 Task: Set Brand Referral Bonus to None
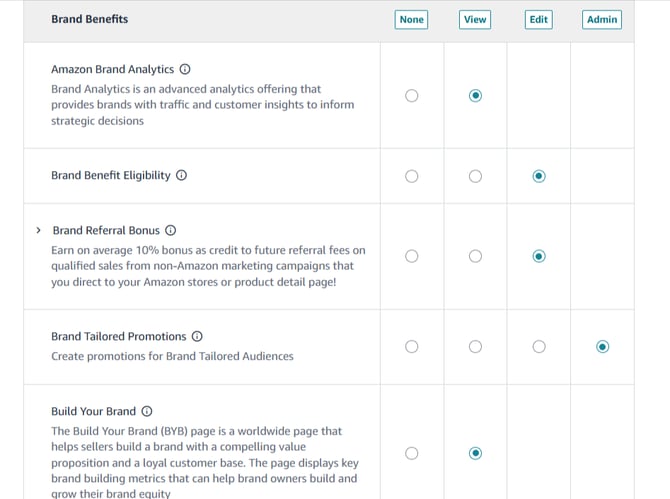pos(412,256)
